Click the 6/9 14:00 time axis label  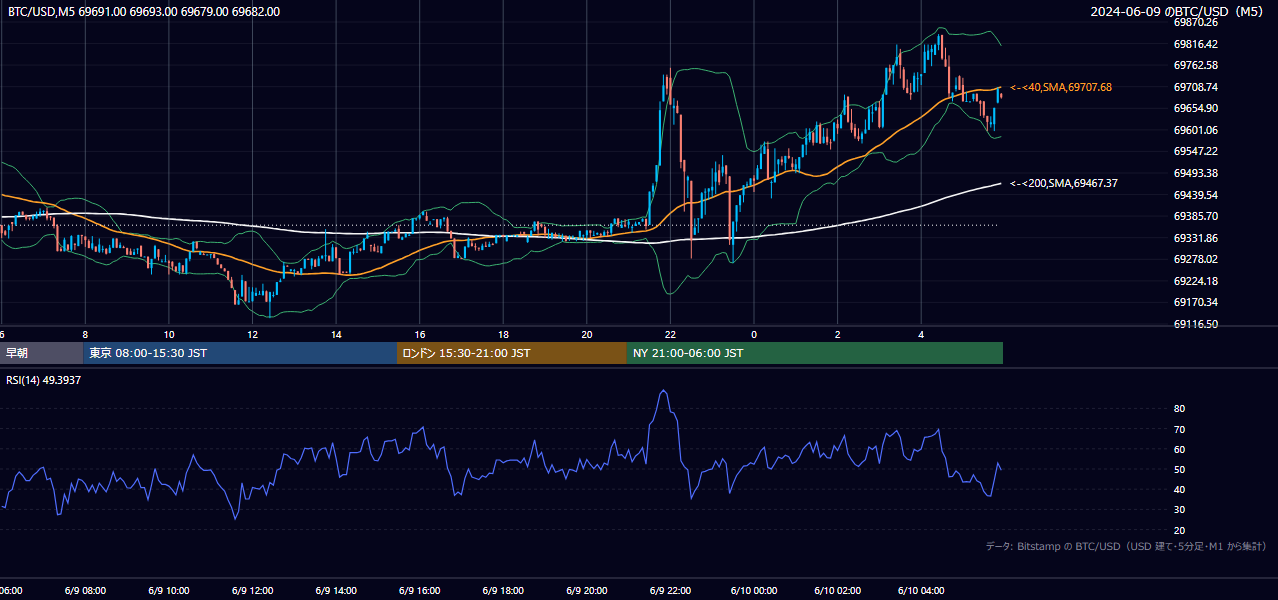336,591
